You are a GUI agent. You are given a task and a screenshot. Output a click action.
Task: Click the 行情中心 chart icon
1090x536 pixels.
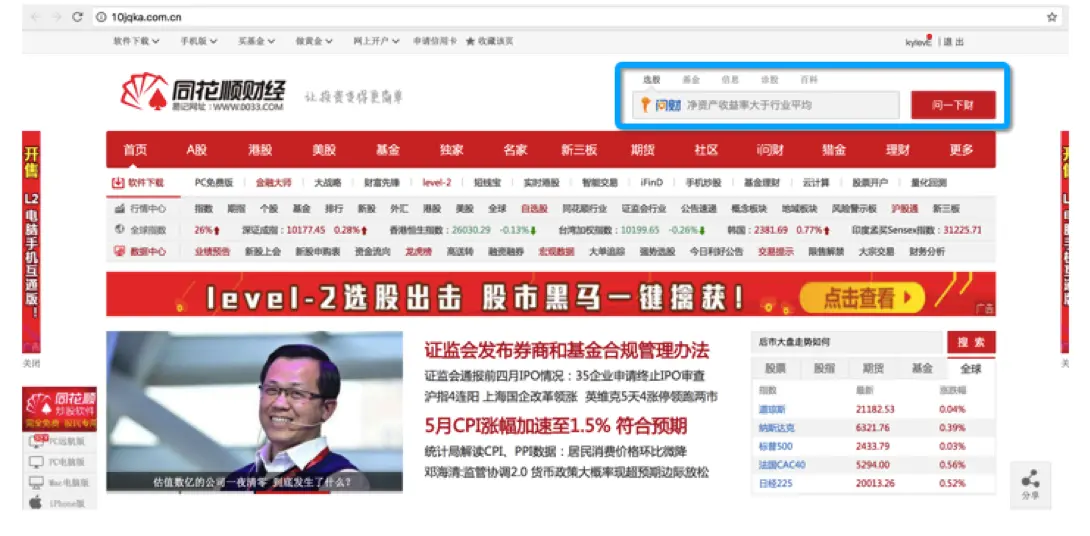pyautogui.click(x=119, y=209)
